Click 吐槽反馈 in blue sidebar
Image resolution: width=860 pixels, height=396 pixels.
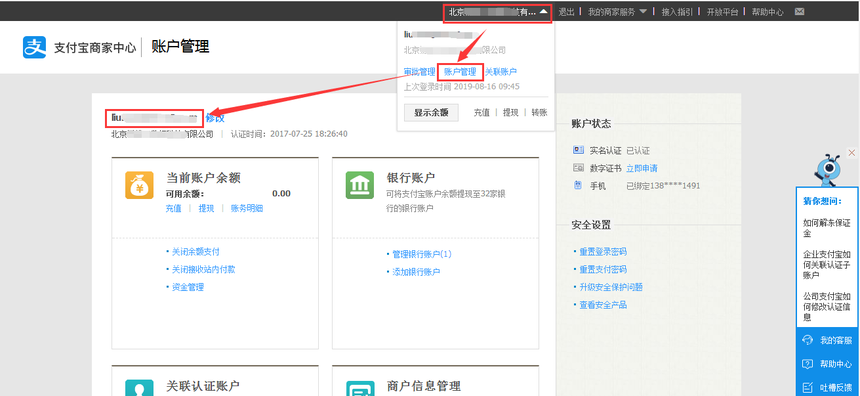(836, 388)
